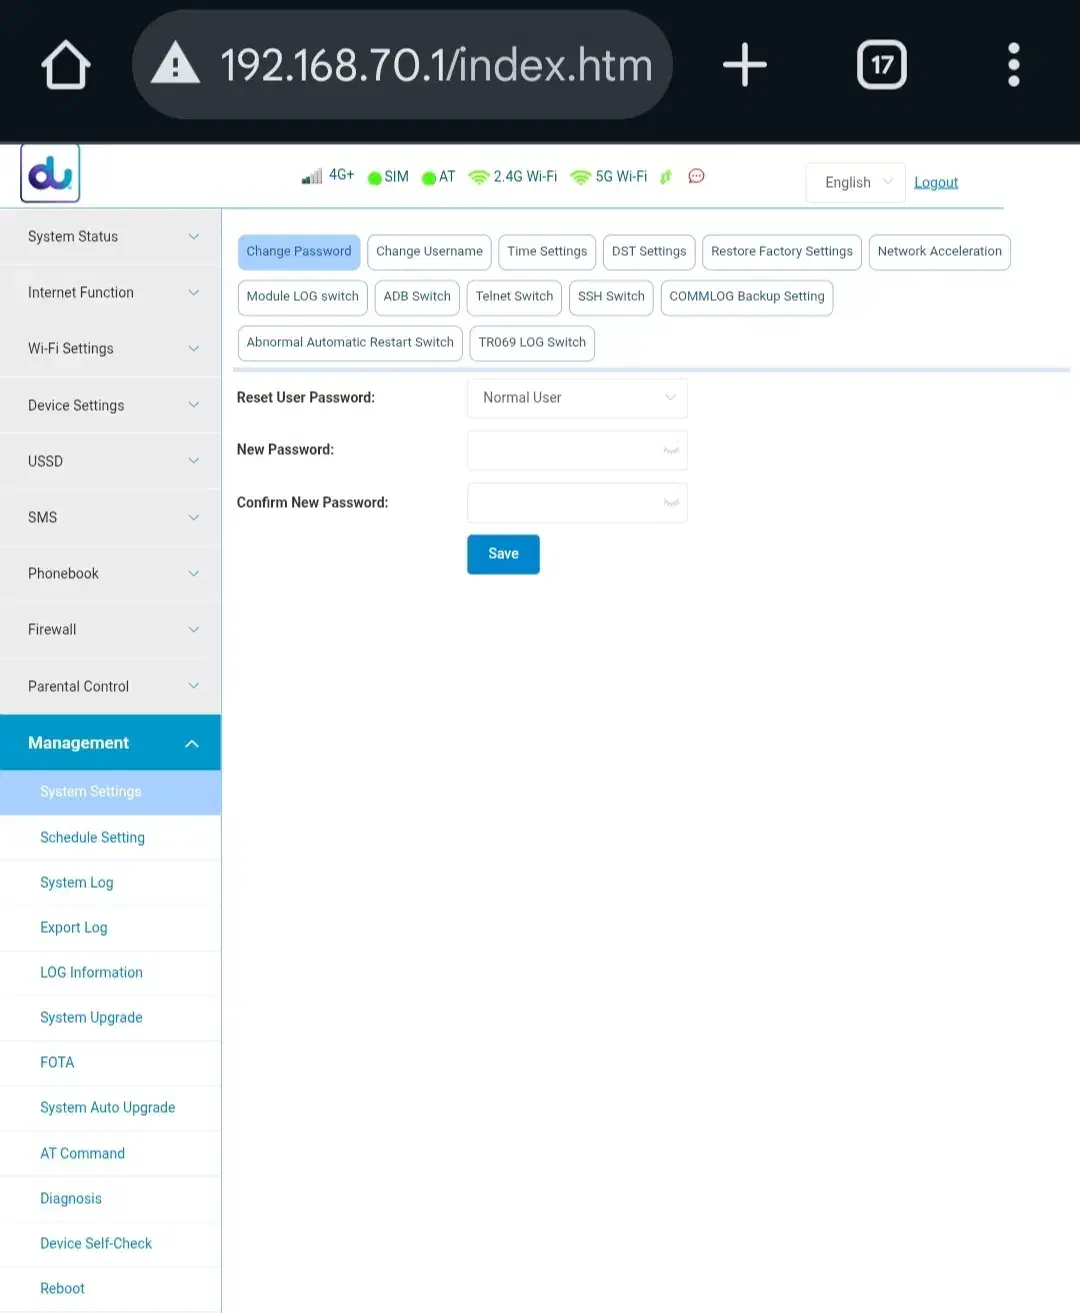Open Device Self-Check in the sidebar
The height and width of the screenshot is (1313, 1080).
click(x=110, y=1244)
